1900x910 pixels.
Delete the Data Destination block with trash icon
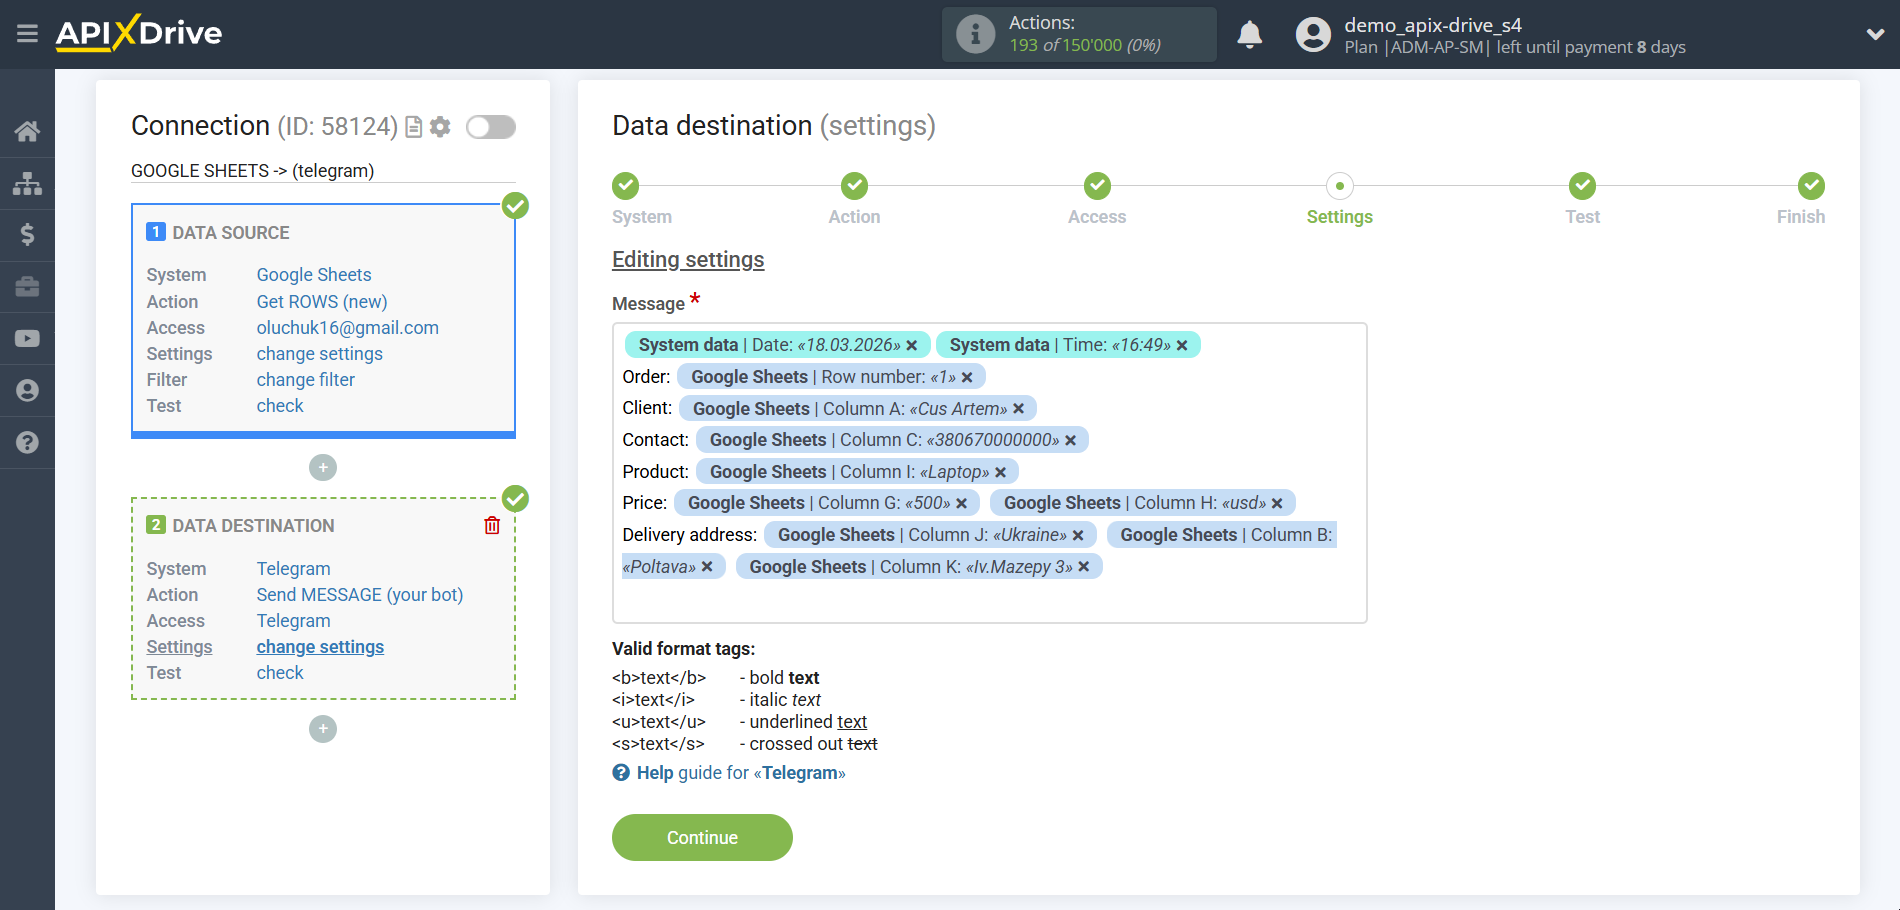(492, 525)
